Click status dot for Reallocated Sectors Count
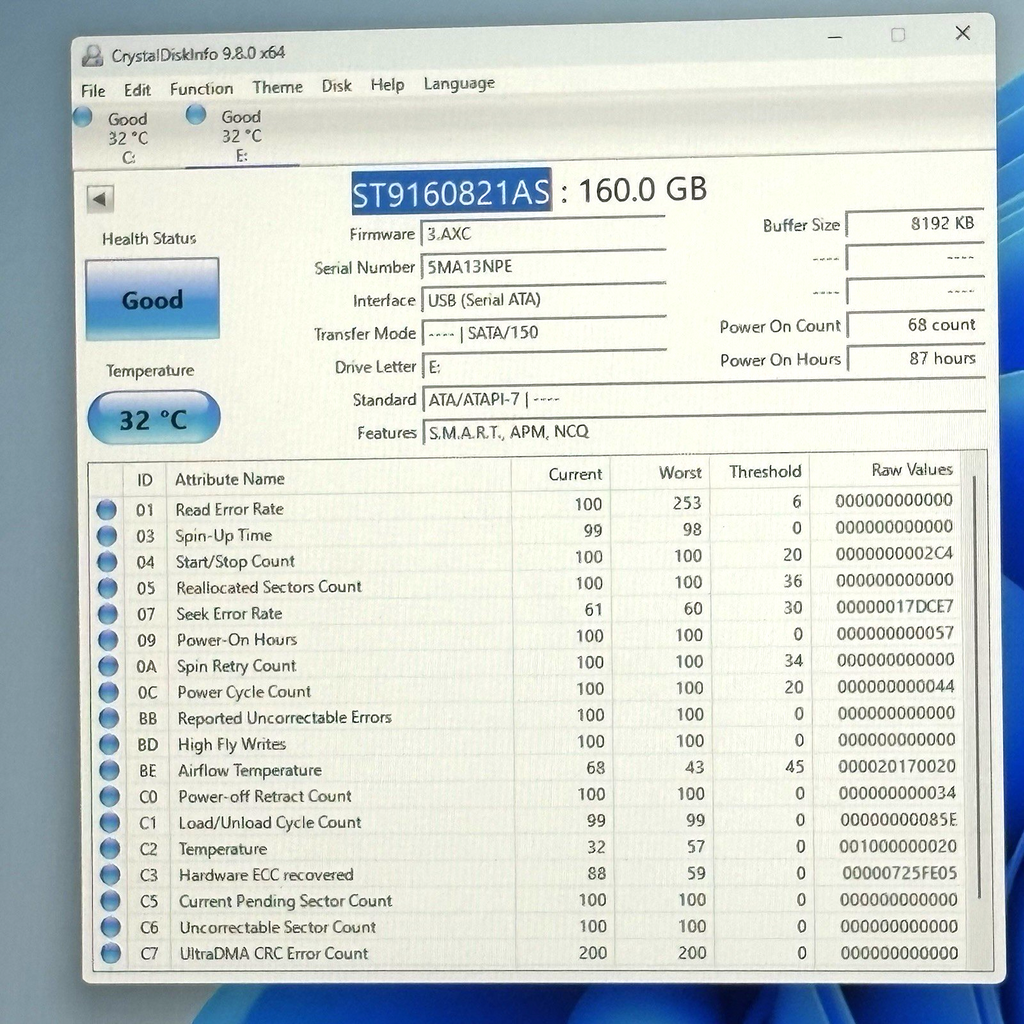Image resolution: width=1024 pixels, height=1024 pixels. [x=108, y=588]
